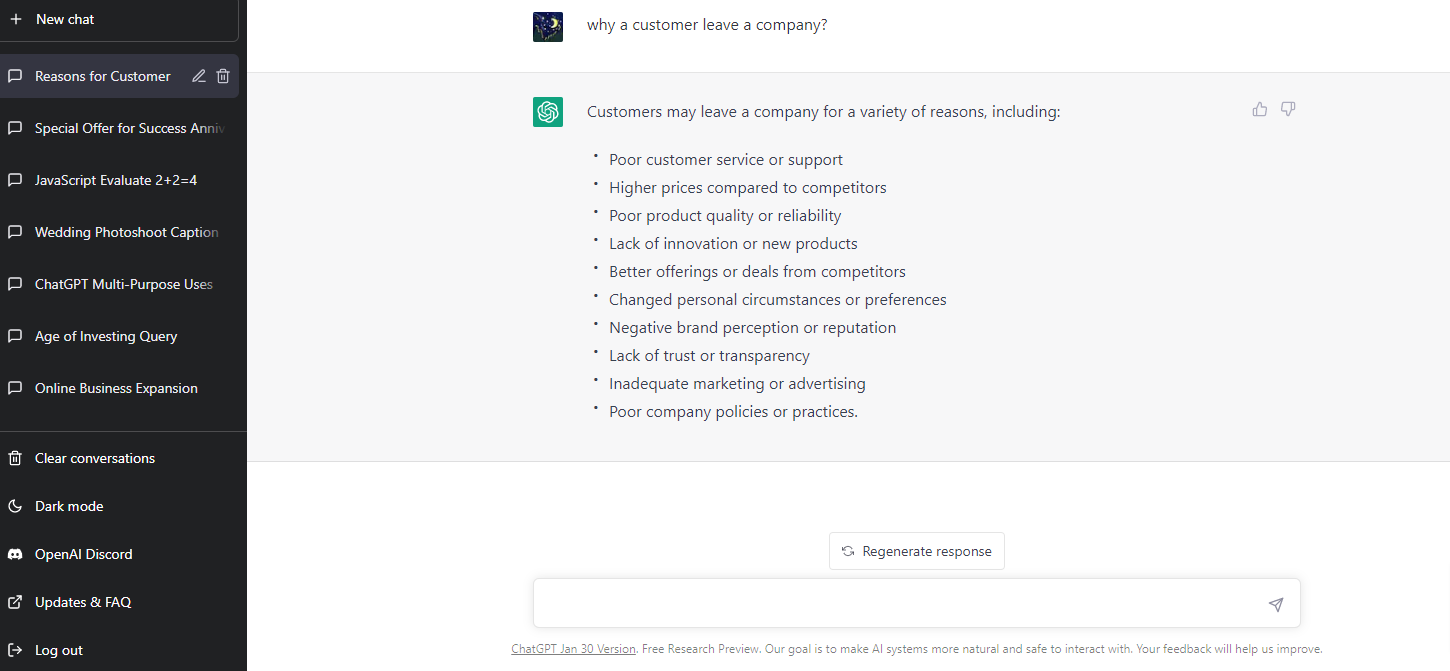
Task: Click the user avatar image
Action: pos(548,27)
